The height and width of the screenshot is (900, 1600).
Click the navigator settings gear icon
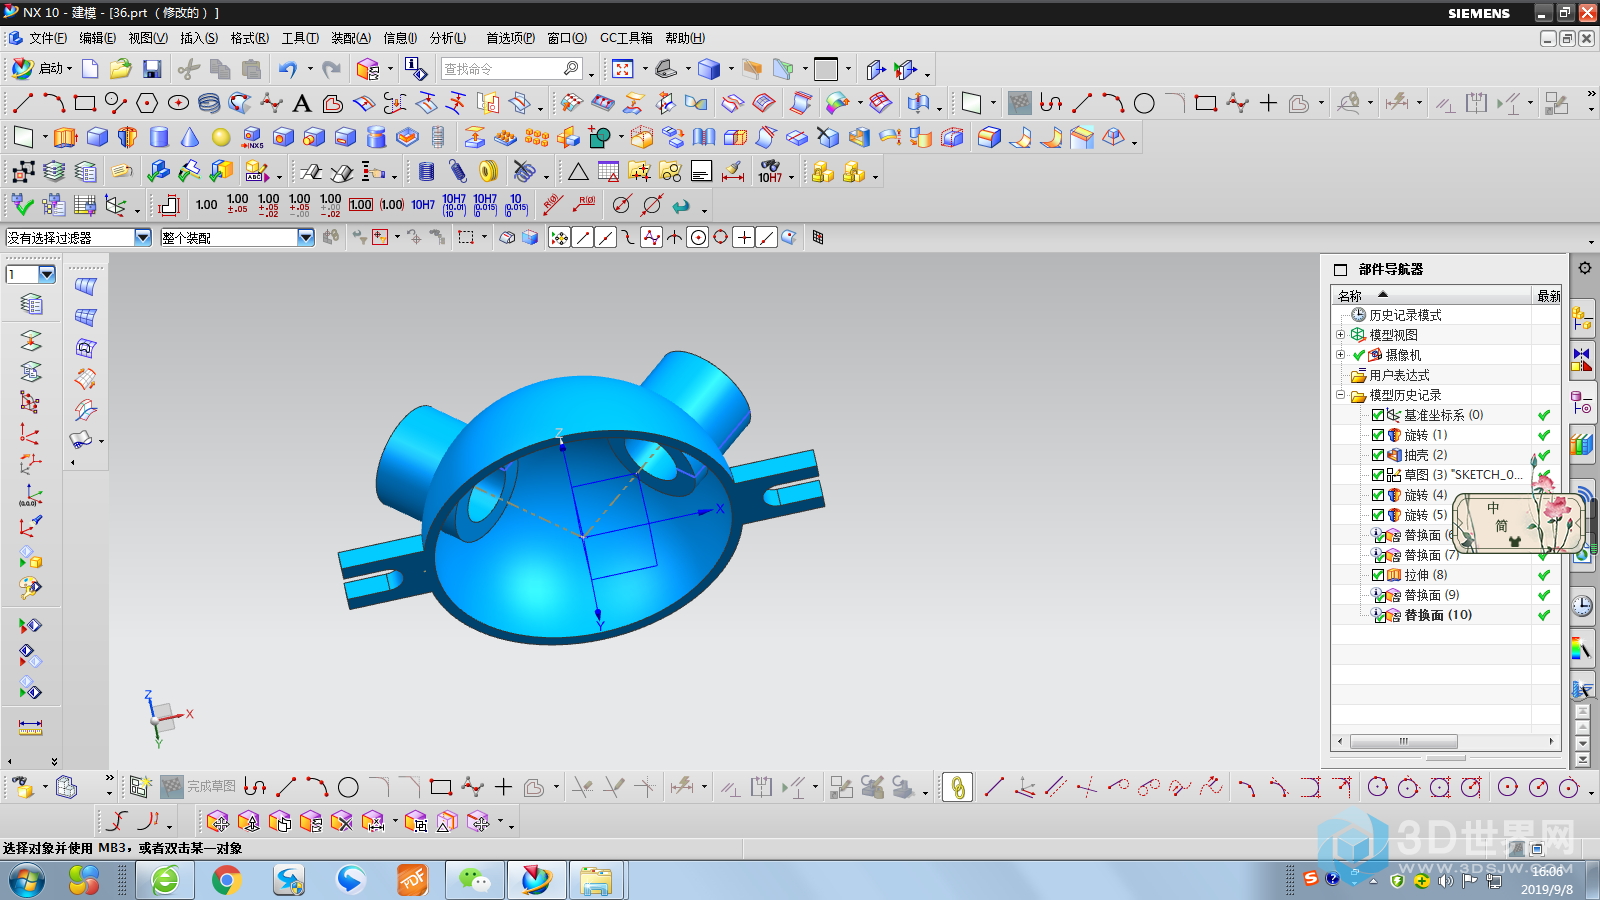coord(1585,268)
